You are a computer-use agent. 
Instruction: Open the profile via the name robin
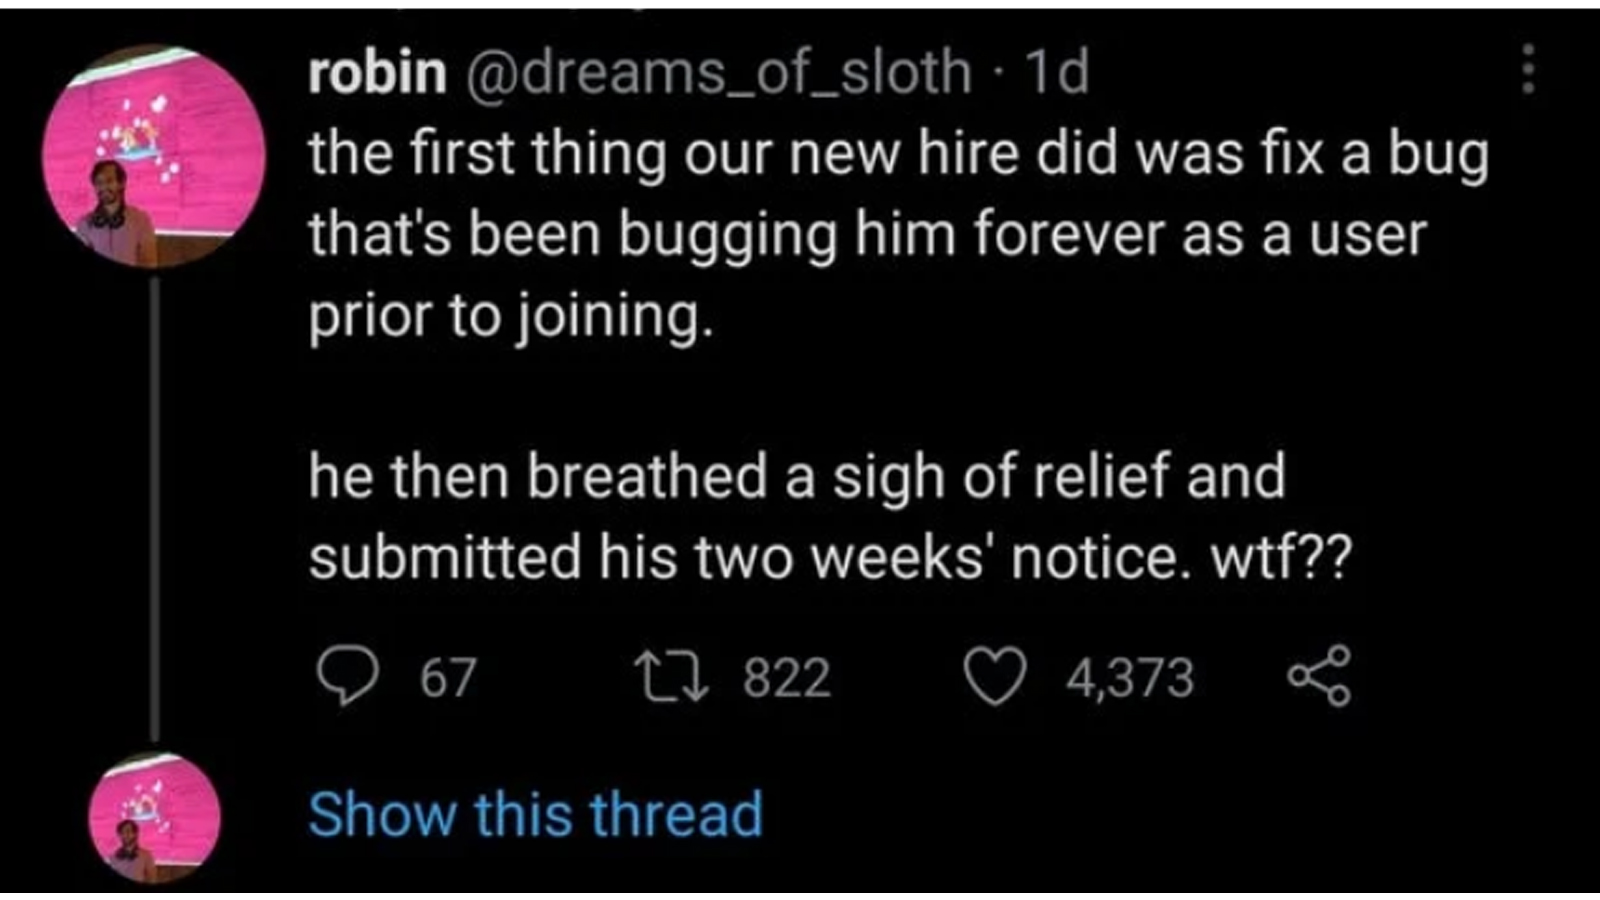point(377,72)
